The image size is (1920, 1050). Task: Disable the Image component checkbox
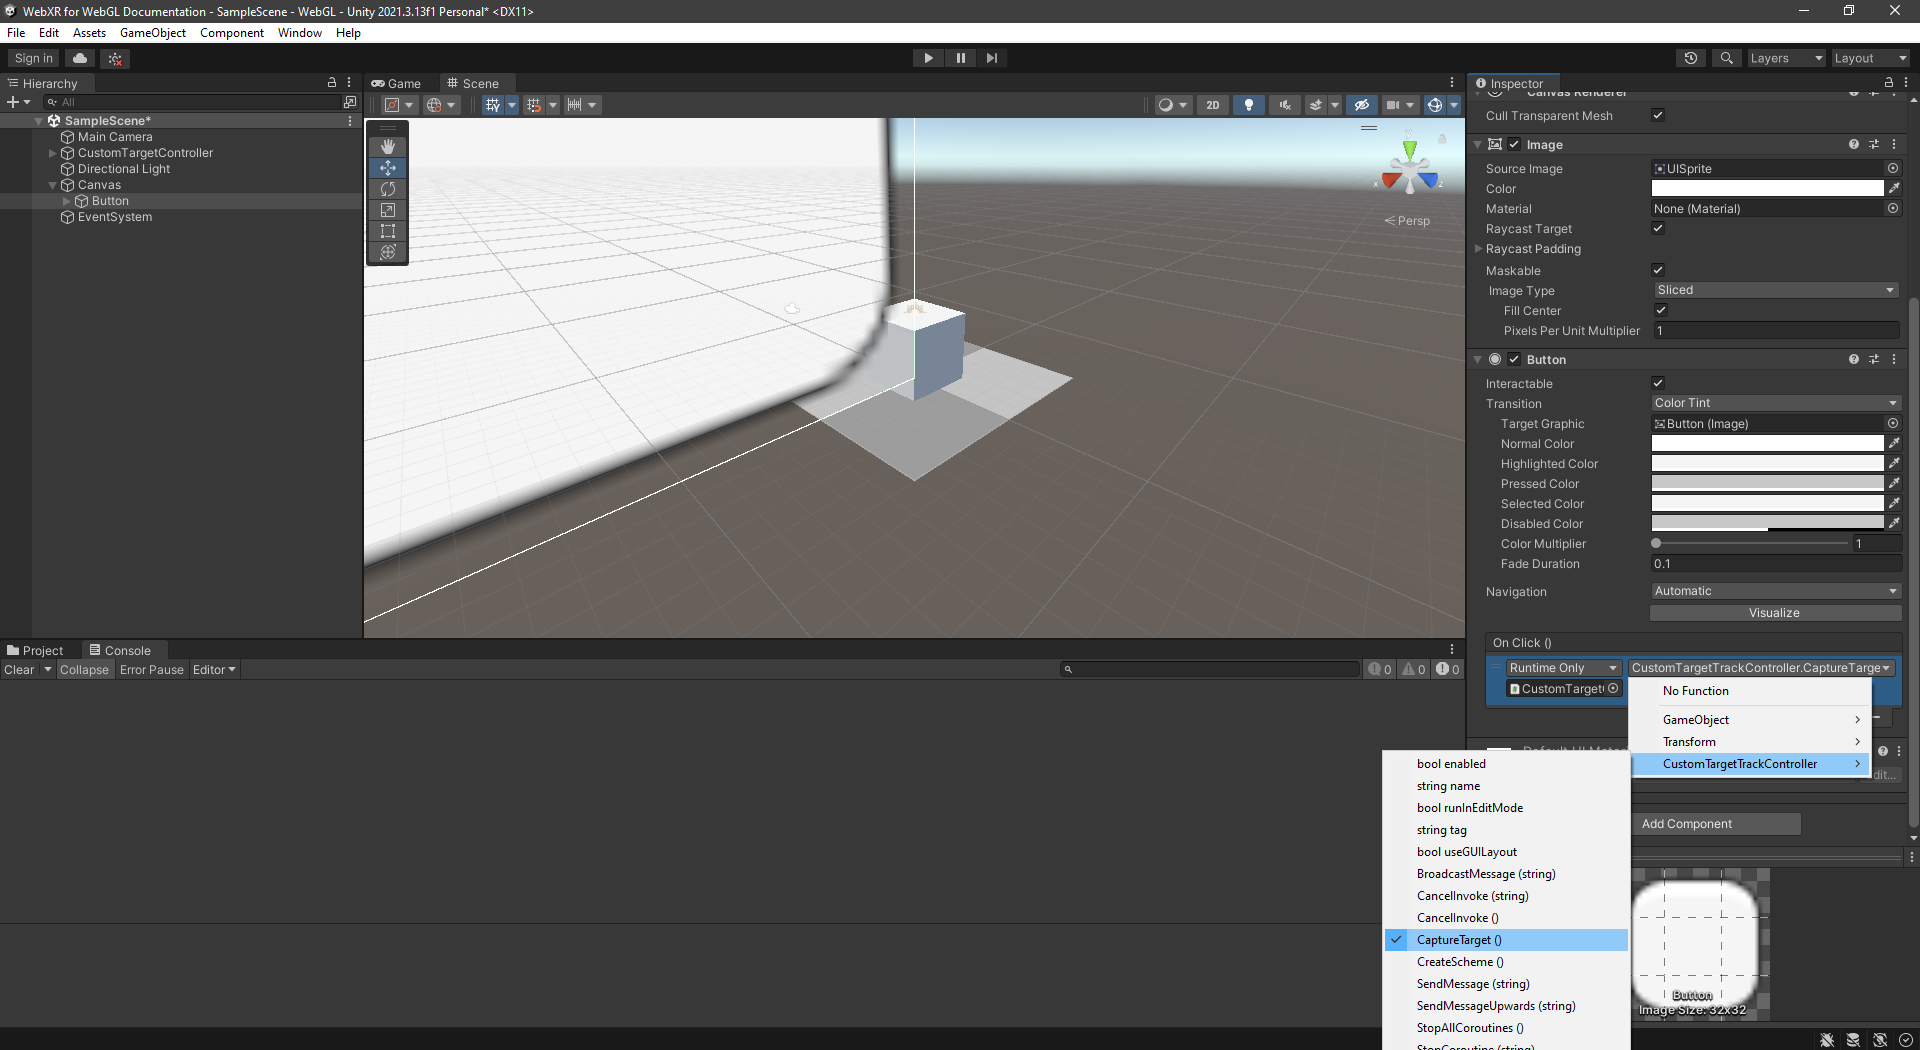(1514, 144)
